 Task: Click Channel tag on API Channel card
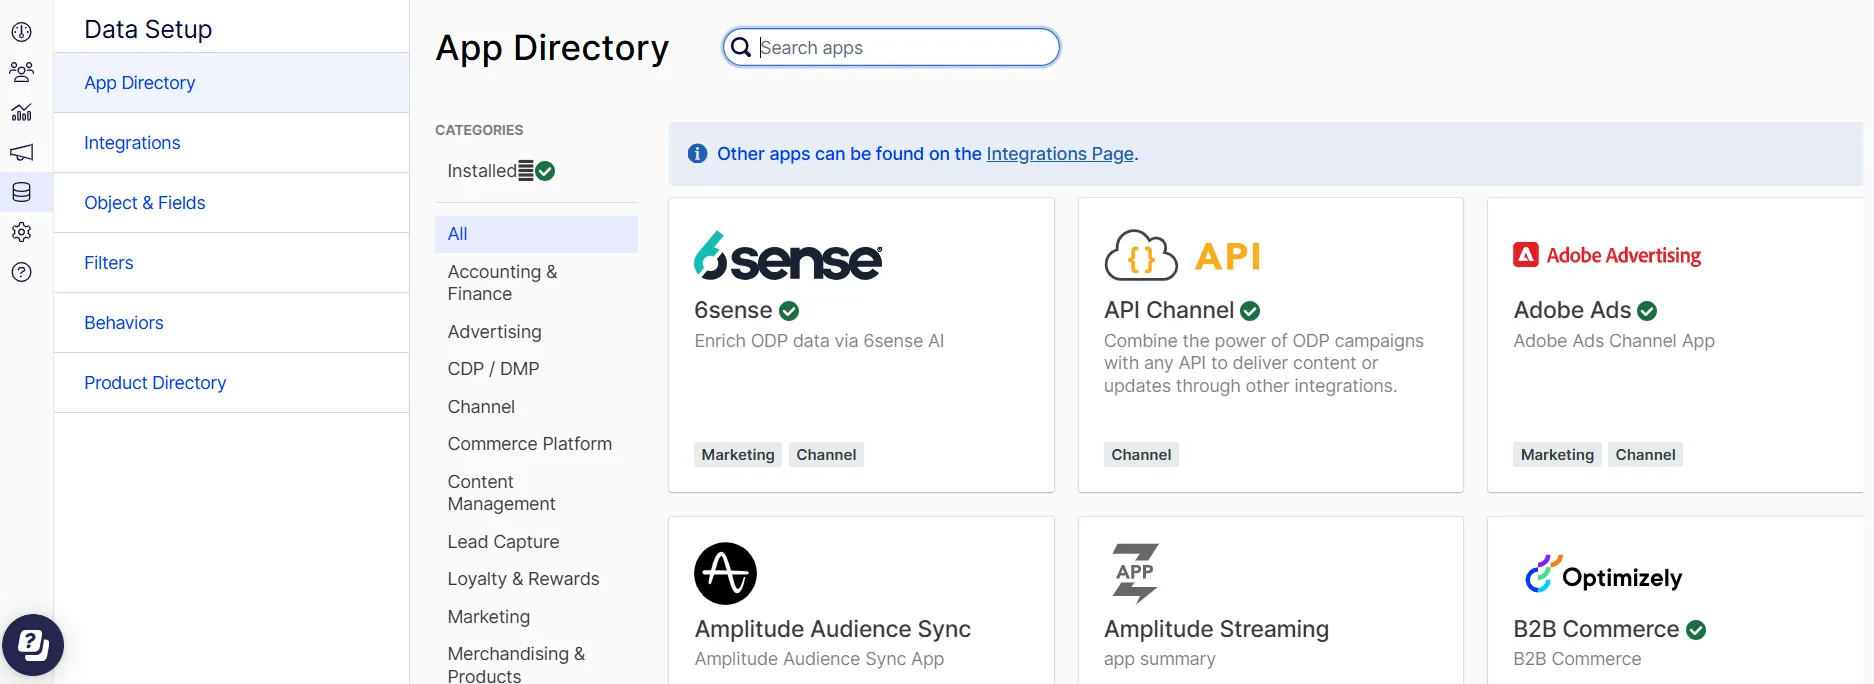1141,455
